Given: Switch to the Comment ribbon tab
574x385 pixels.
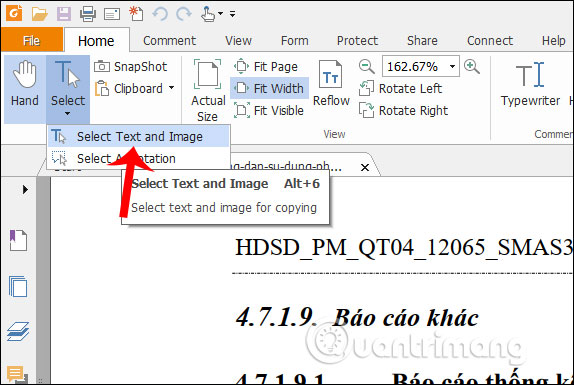Looking at the screenshot, I should pos(169,40).
